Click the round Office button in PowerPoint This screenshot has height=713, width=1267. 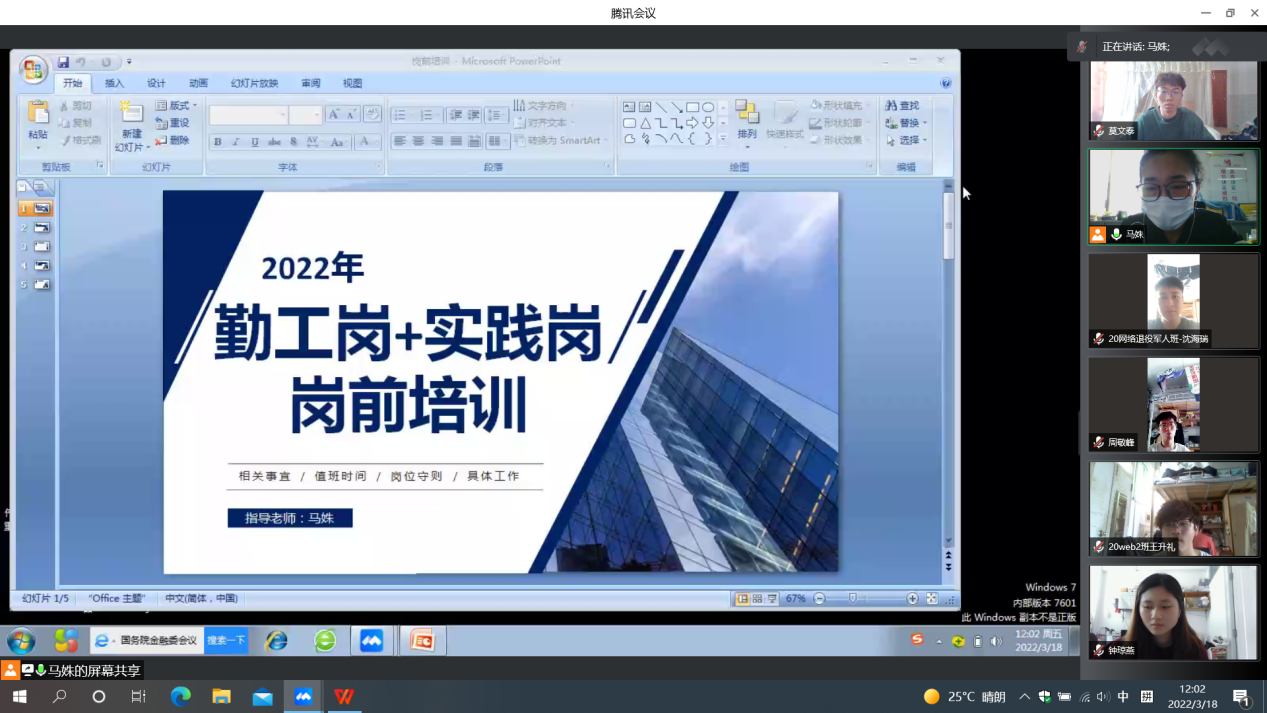[x=33, y=69]
